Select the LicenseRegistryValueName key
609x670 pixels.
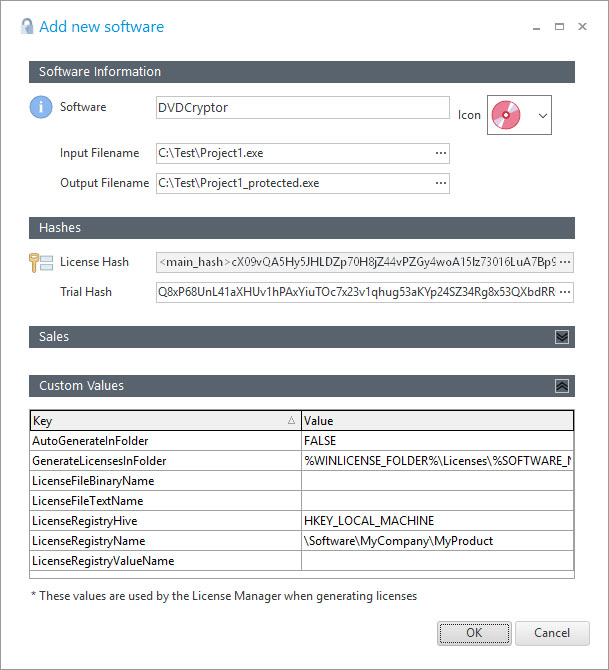click(x=165, y=561)
